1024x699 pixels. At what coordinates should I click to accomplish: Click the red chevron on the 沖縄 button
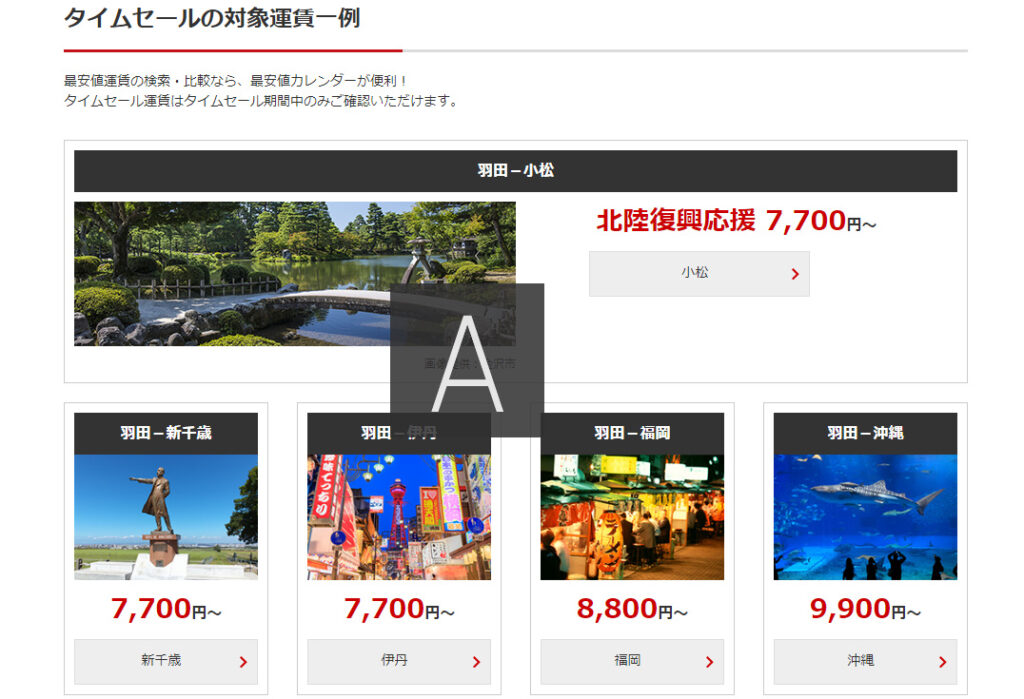click(942, 662)
